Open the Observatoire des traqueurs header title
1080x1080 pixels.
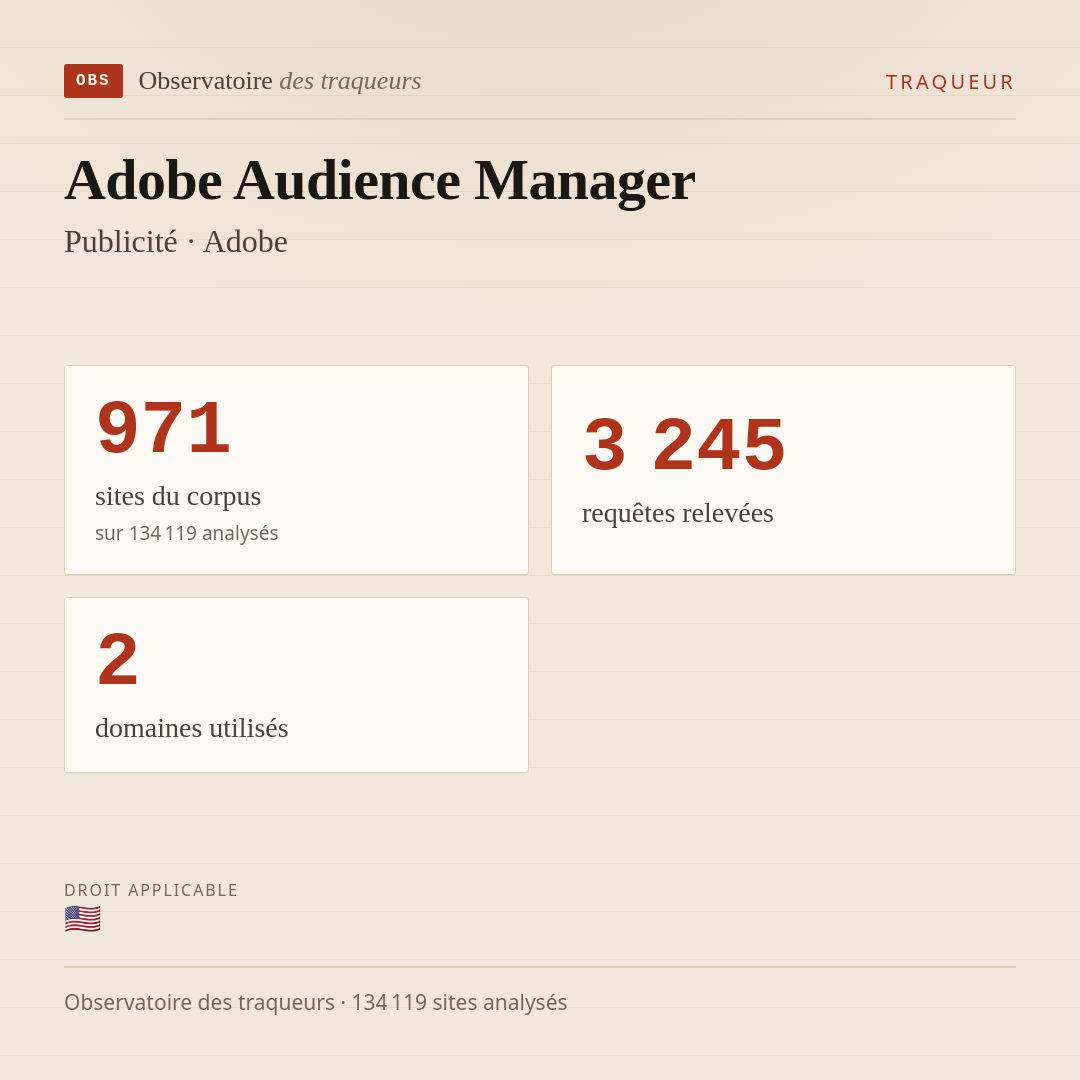[x=280, y=81]
